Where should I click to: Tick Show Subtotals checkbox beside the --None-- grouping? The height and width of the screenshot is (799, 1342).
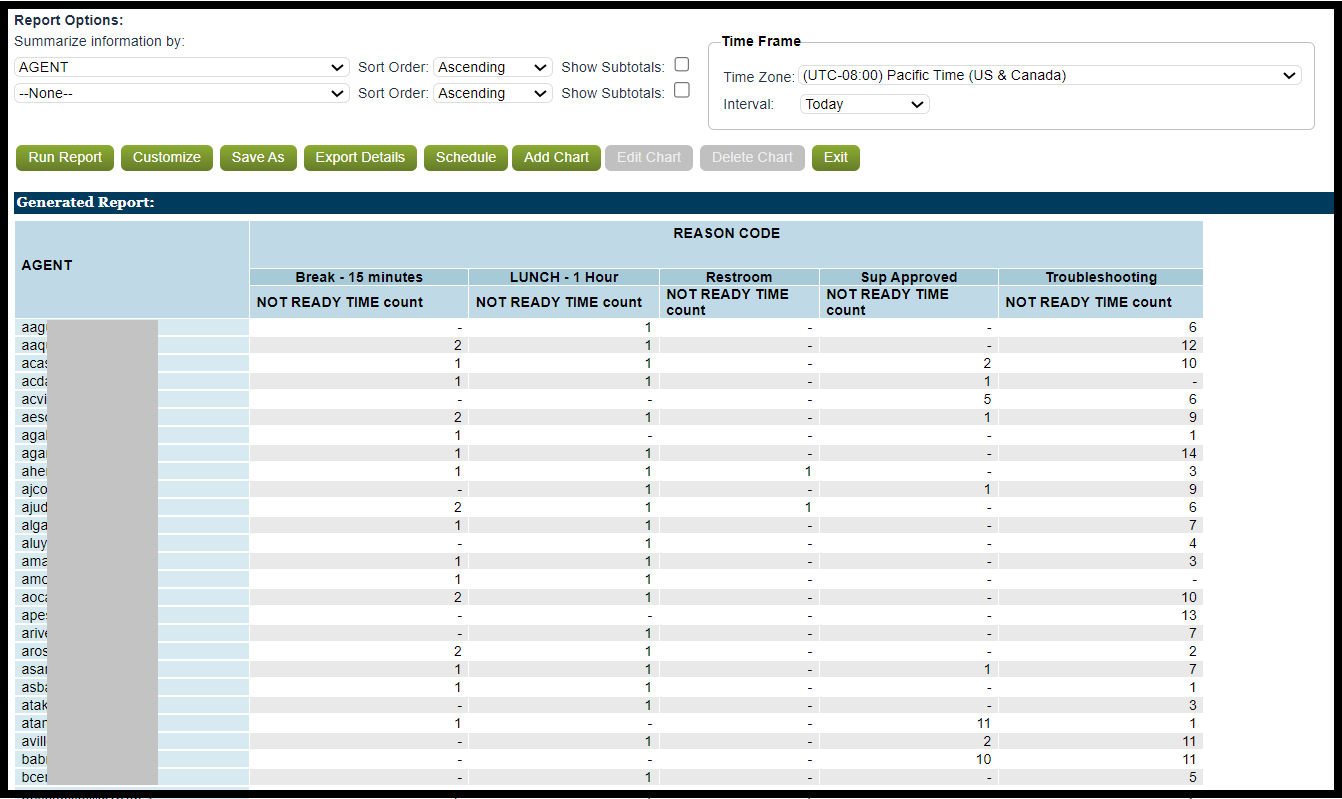click(681, 90)
